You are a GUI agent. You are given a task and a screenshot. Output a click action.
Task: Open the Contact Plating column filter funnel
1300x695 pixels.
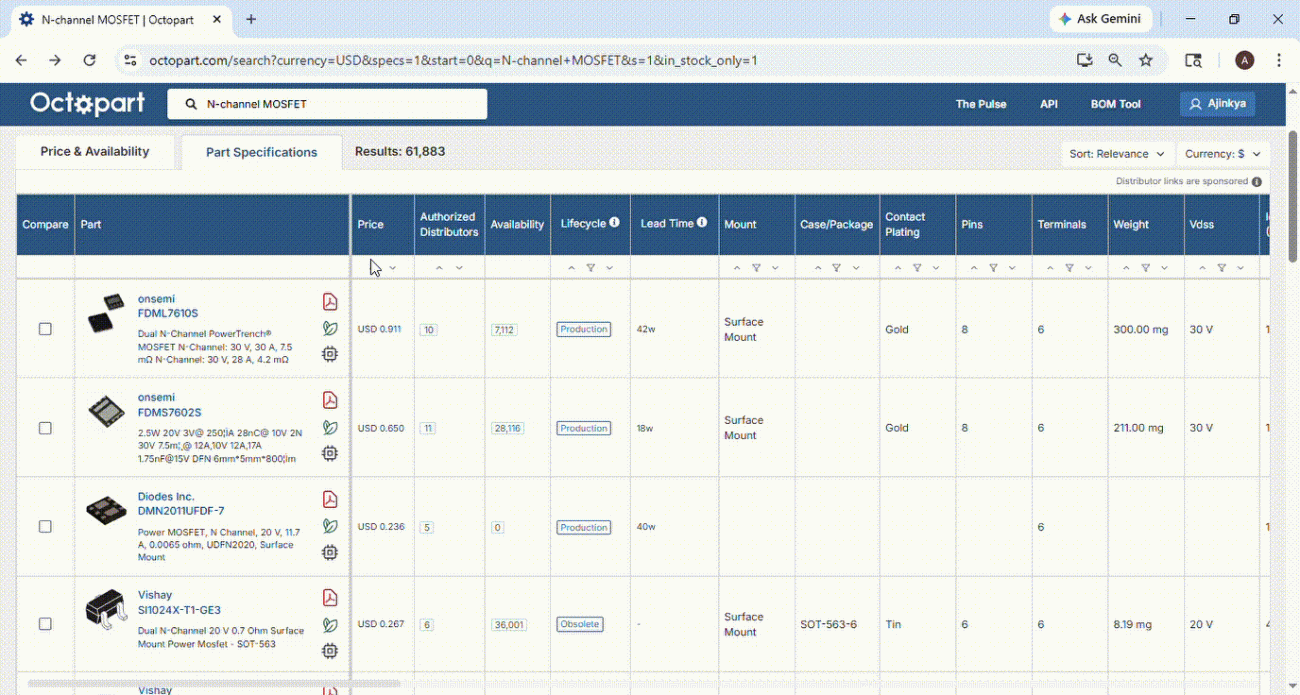pyautogui.click(x=917, y=268)
